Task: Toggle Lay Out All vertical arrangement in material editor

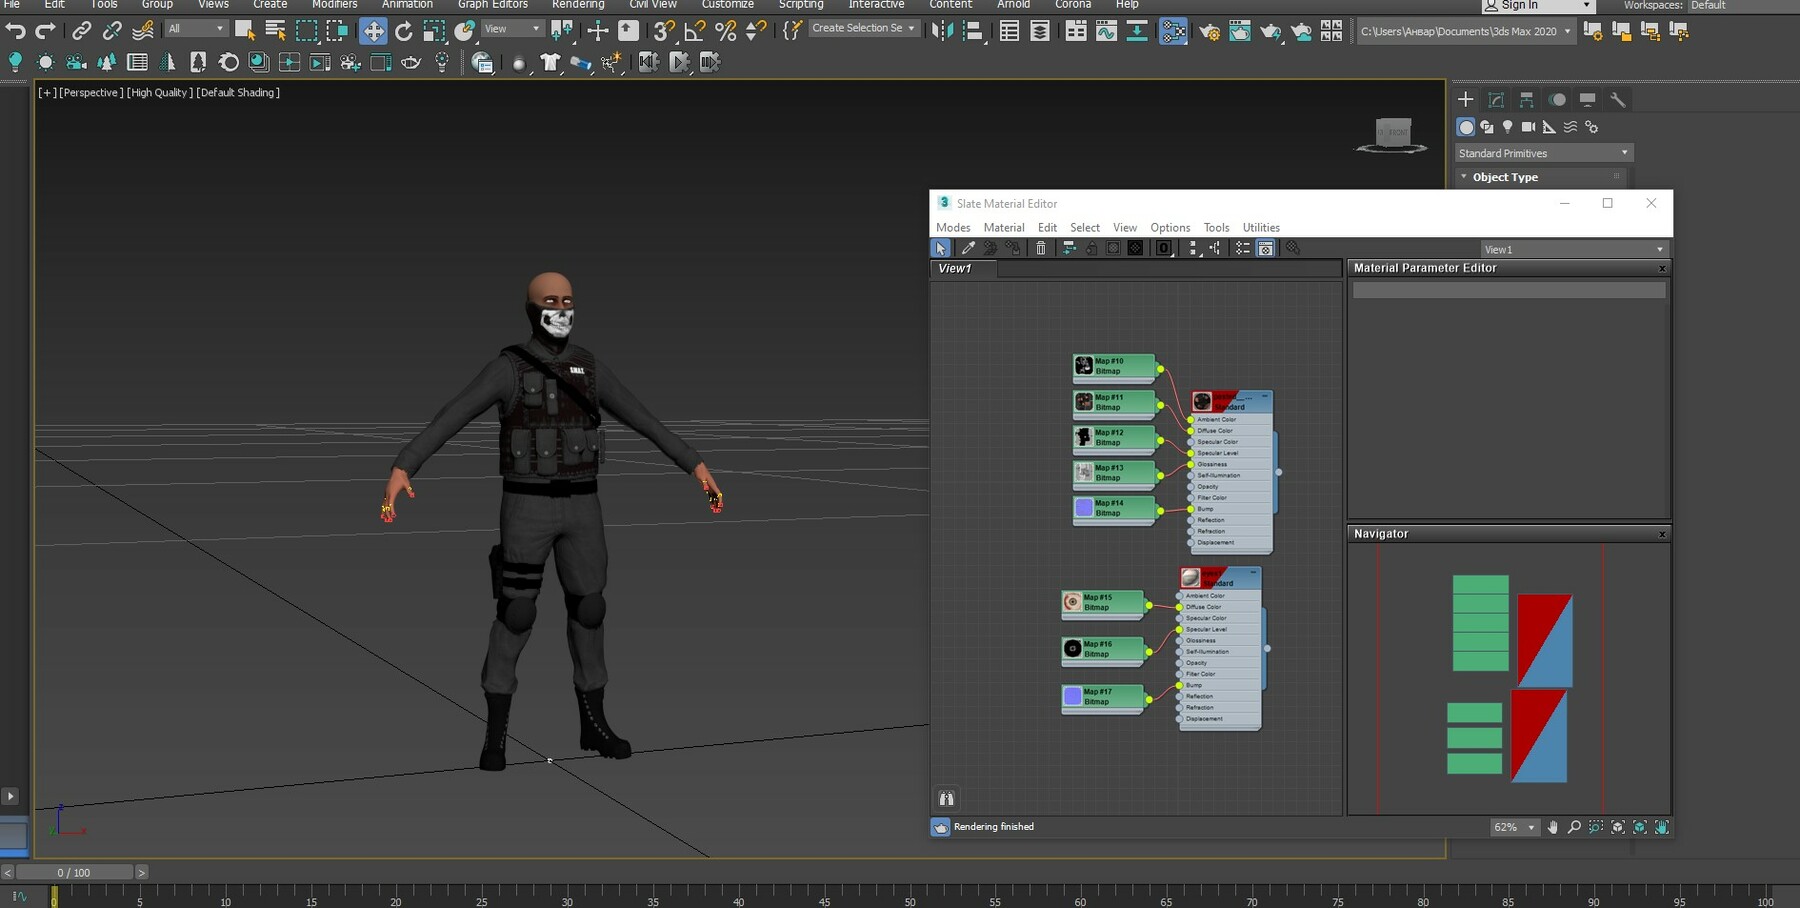Action: (x=1193, y=248)
